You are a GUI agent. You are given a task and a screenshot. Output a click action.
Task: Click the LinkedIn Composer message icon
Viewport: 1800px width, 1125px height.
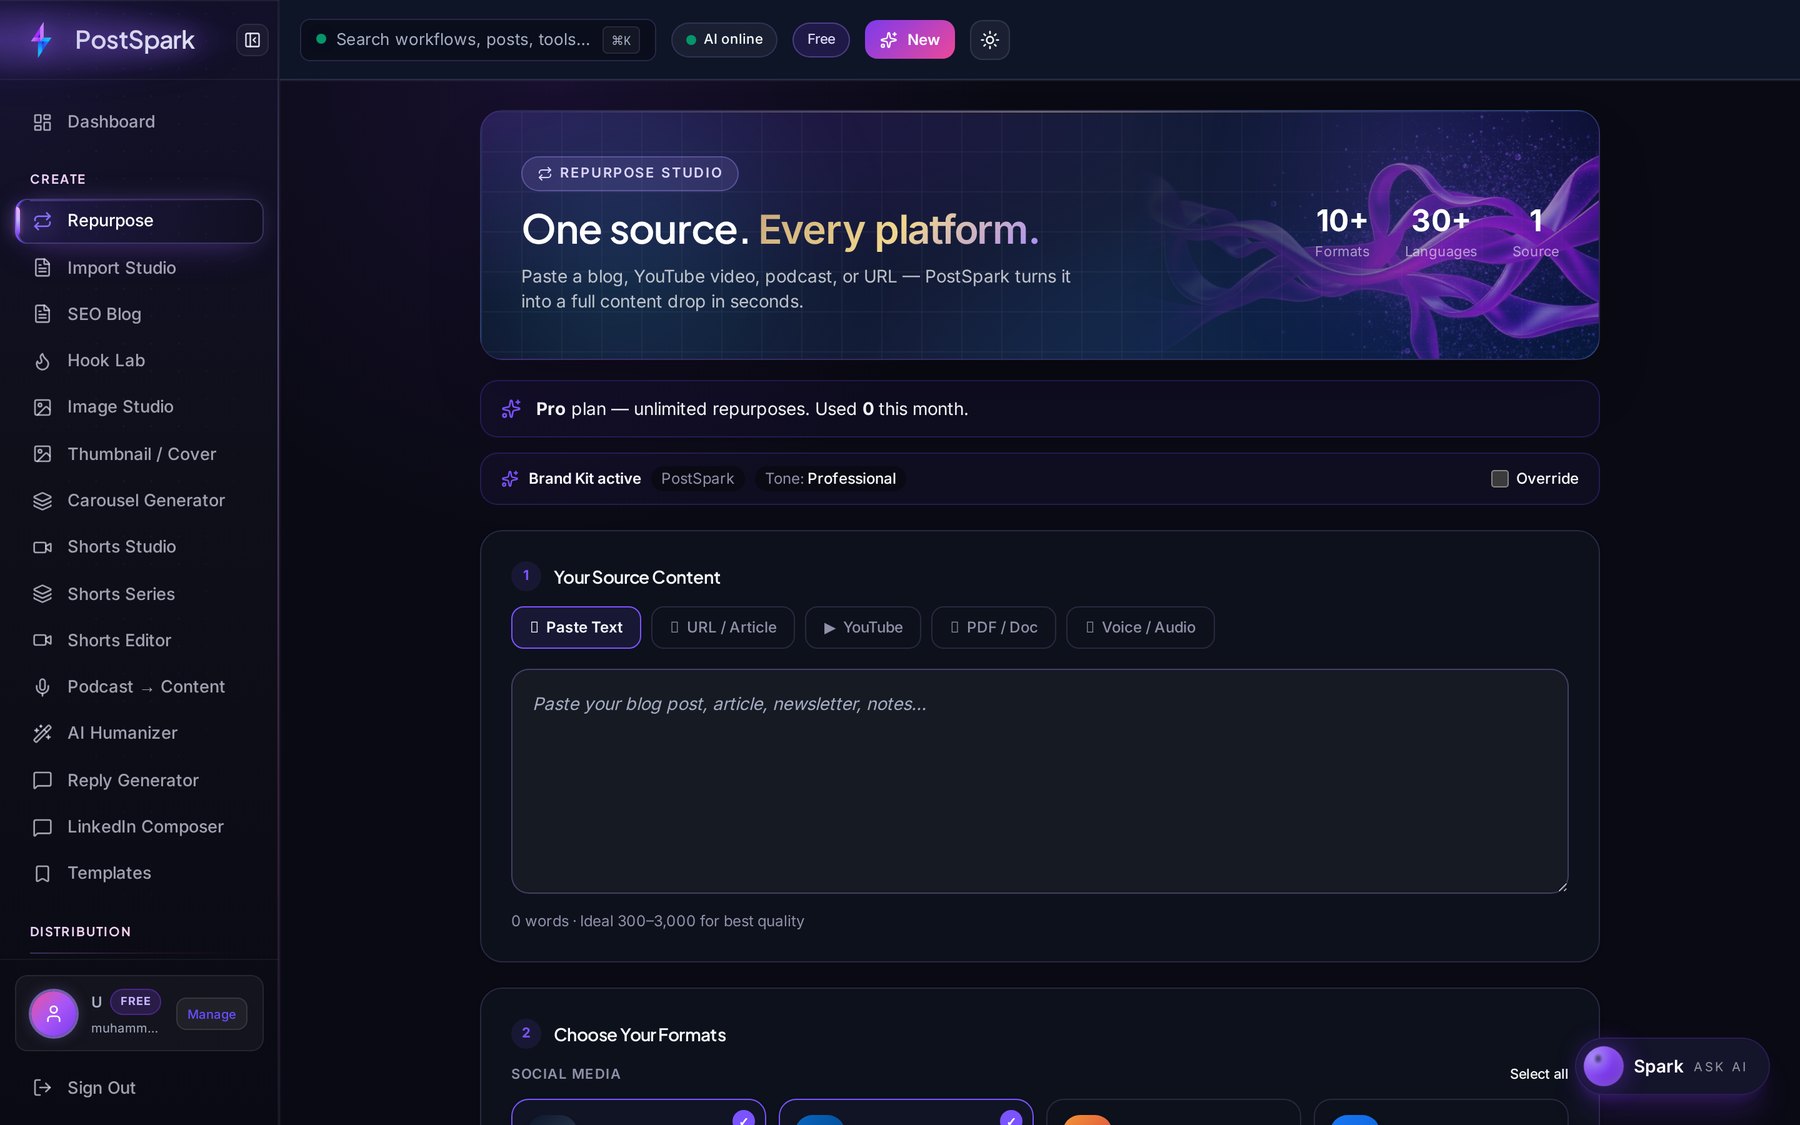click(42, 827)
